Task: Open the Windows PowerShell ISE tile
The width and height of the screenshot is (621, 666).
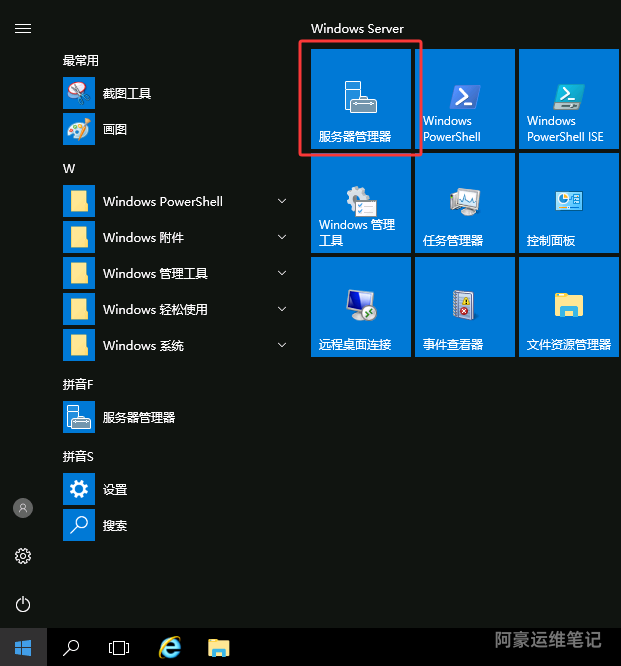Action: [569, 99]
